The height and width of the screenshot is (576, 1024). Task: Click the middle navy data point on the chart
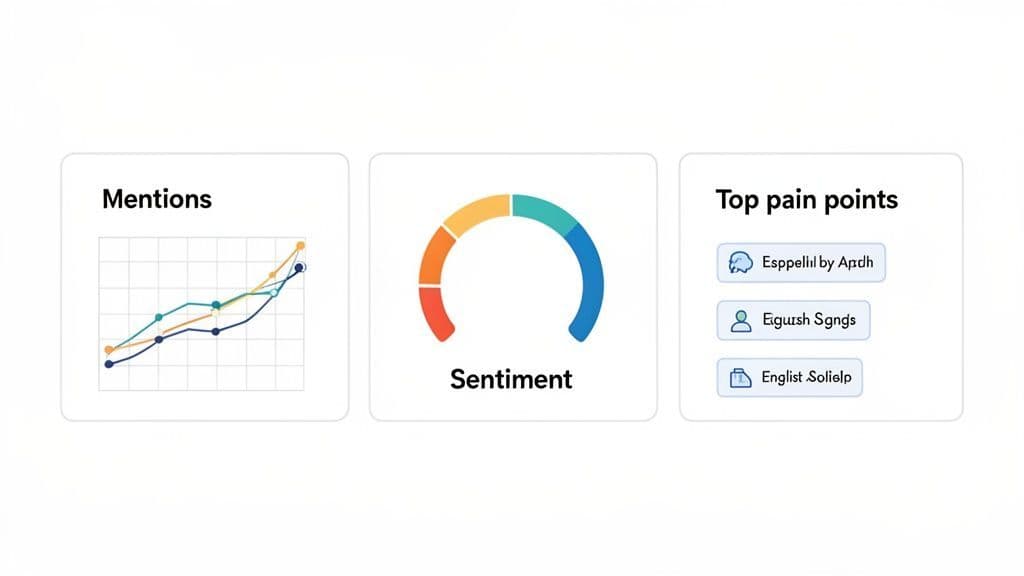coord(215,331)
